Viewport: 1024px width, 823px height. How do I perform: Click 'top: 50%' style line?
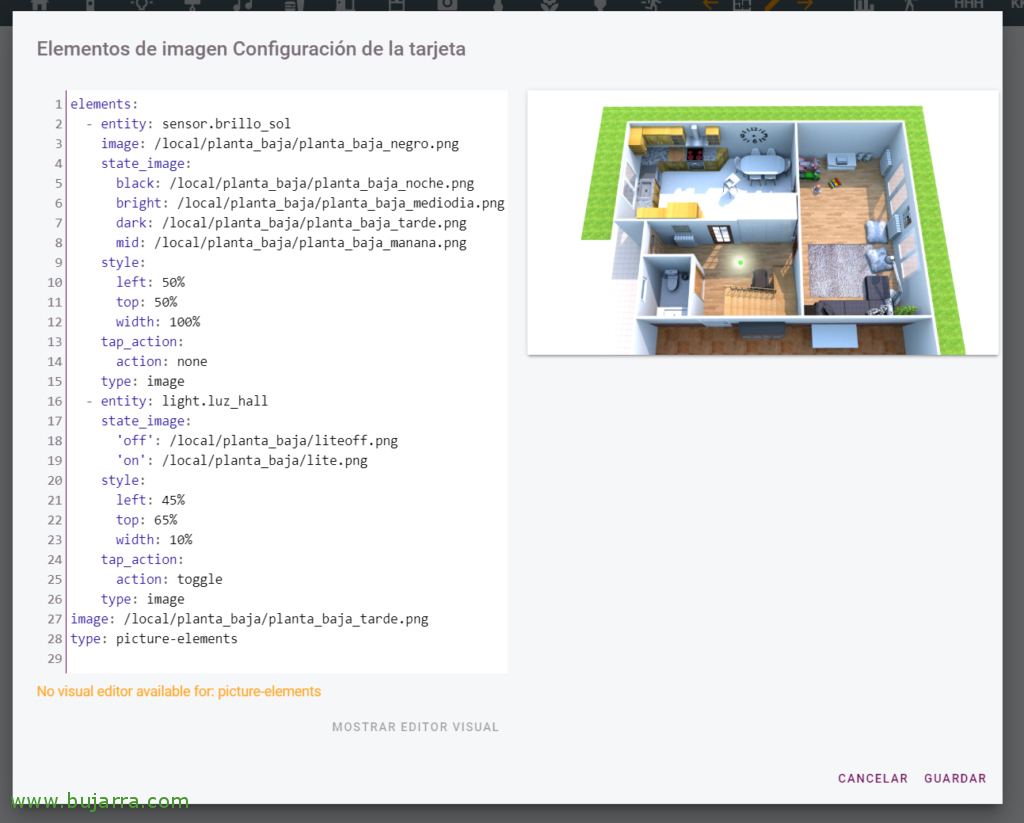coord(146,302)
